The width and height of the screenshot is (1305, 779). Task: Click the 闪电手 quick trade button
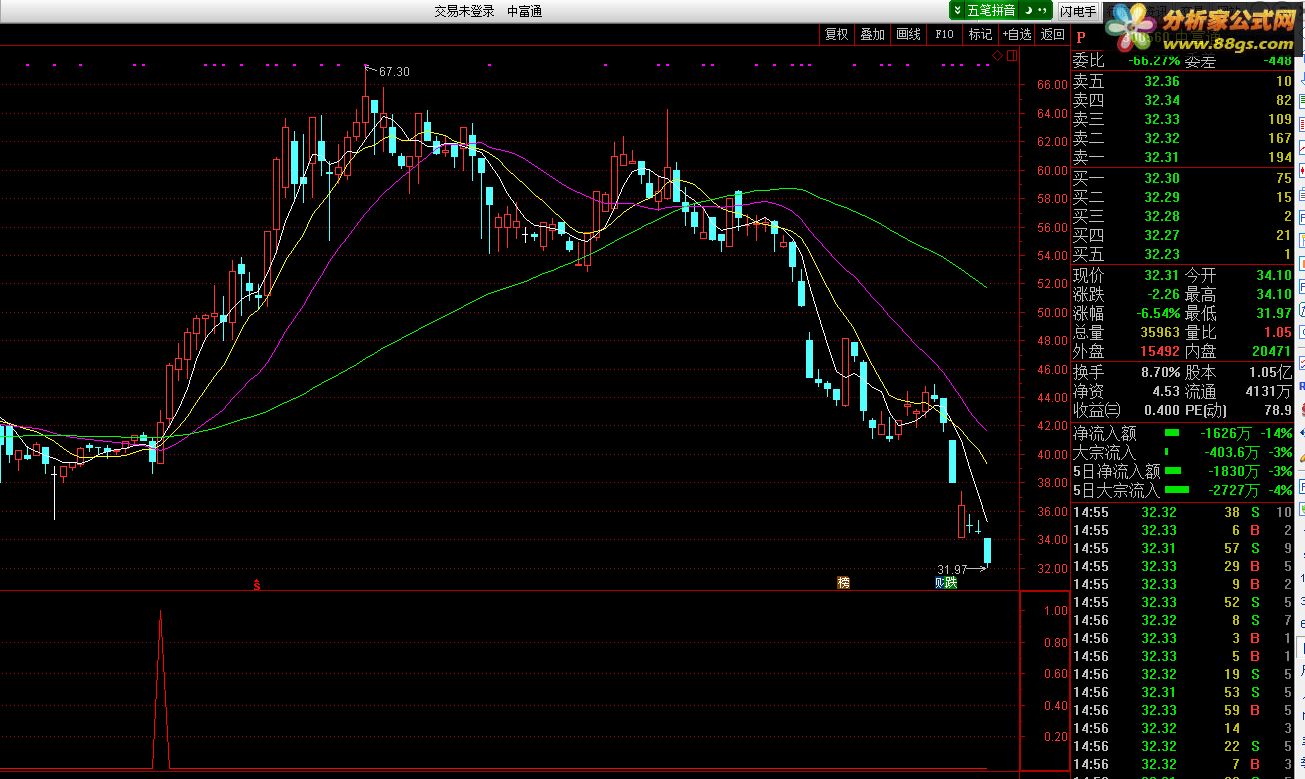coord(1078,11)
